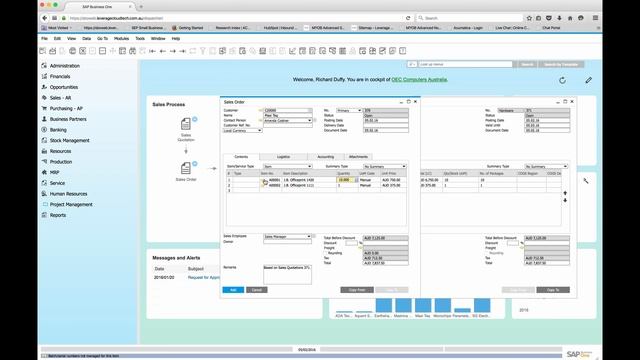Switch to the Logistics tab
Screen dimensions: 640x360
pos(283,157)
